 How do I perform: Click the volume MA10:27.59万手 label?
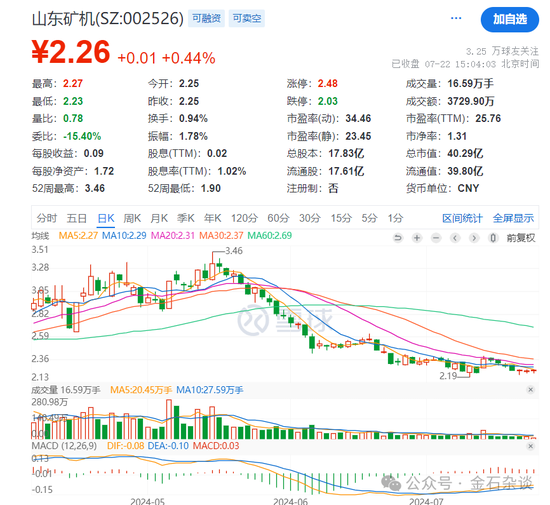point(209,390)
